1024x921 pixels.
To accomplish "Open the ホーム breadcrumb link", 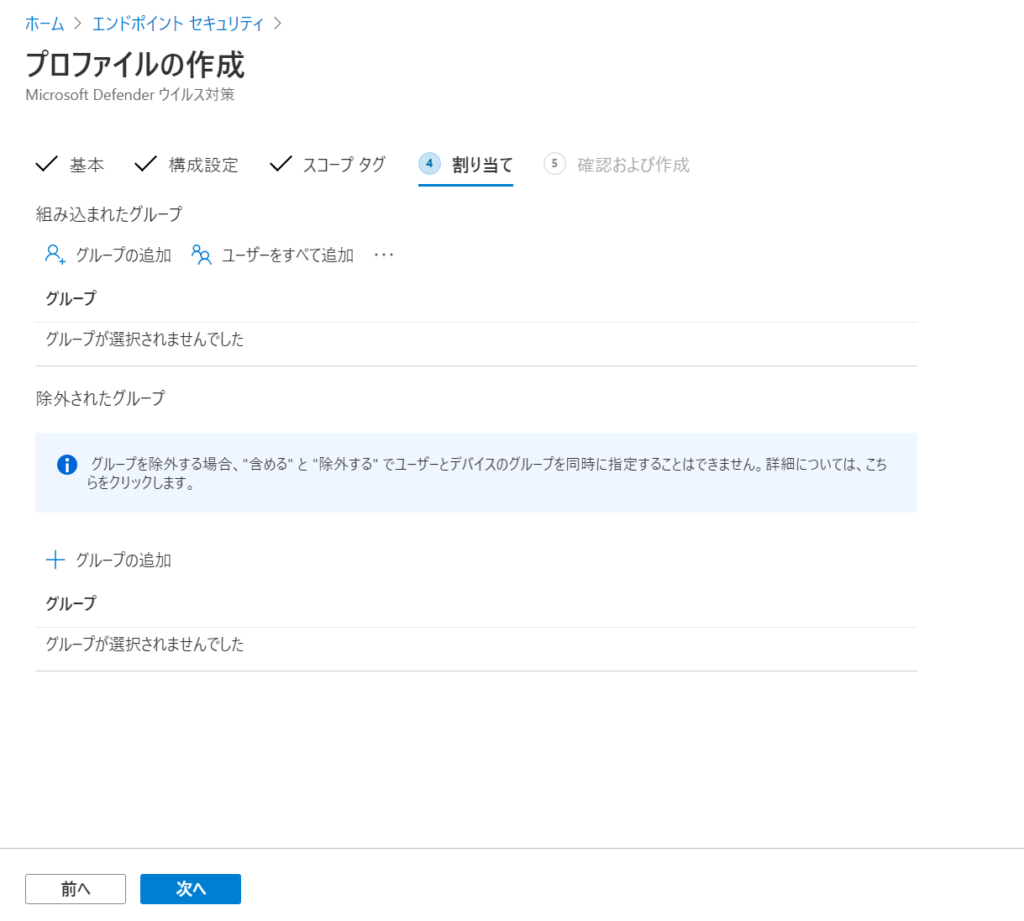I will [44, 24].
